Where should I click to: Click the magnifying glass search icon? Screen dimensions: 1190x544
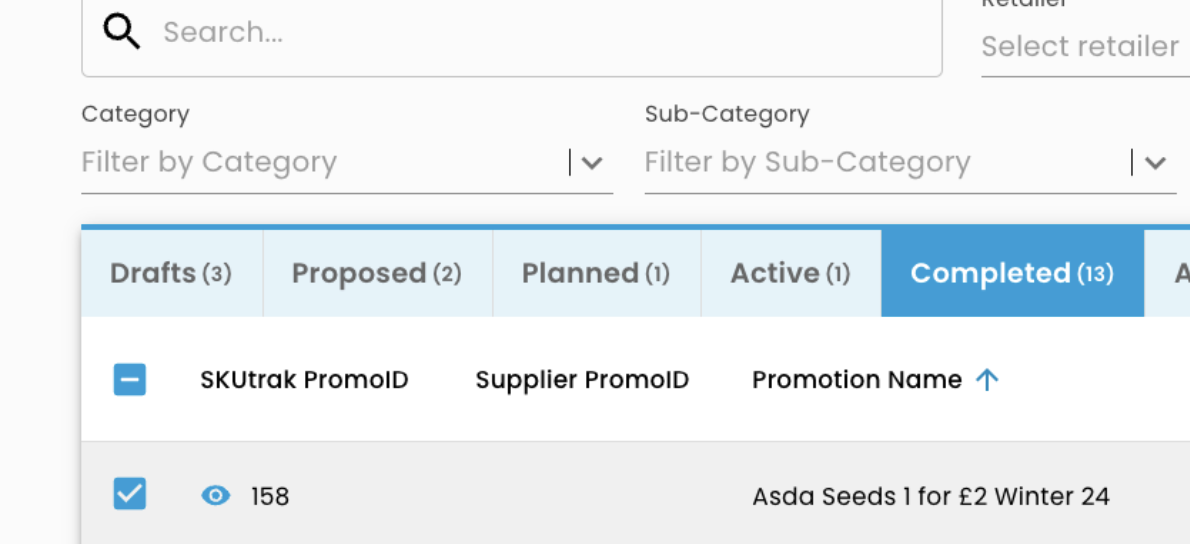122,32
